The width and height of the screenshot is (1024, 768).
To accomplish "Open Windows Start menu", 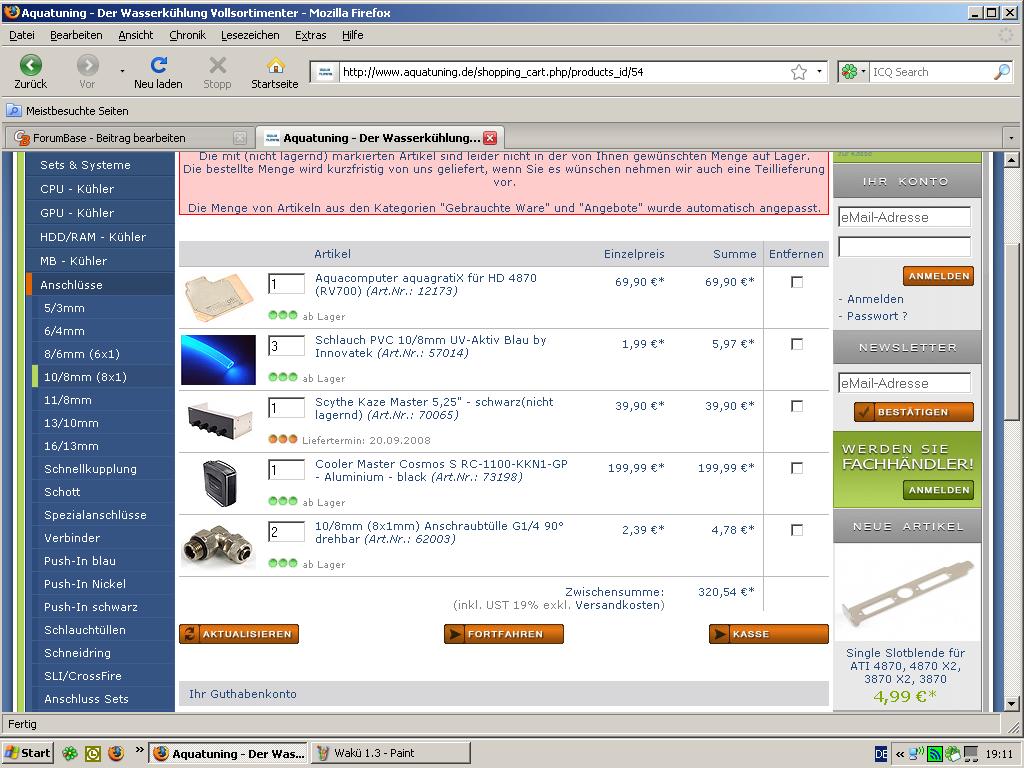I will coord(27,753).
